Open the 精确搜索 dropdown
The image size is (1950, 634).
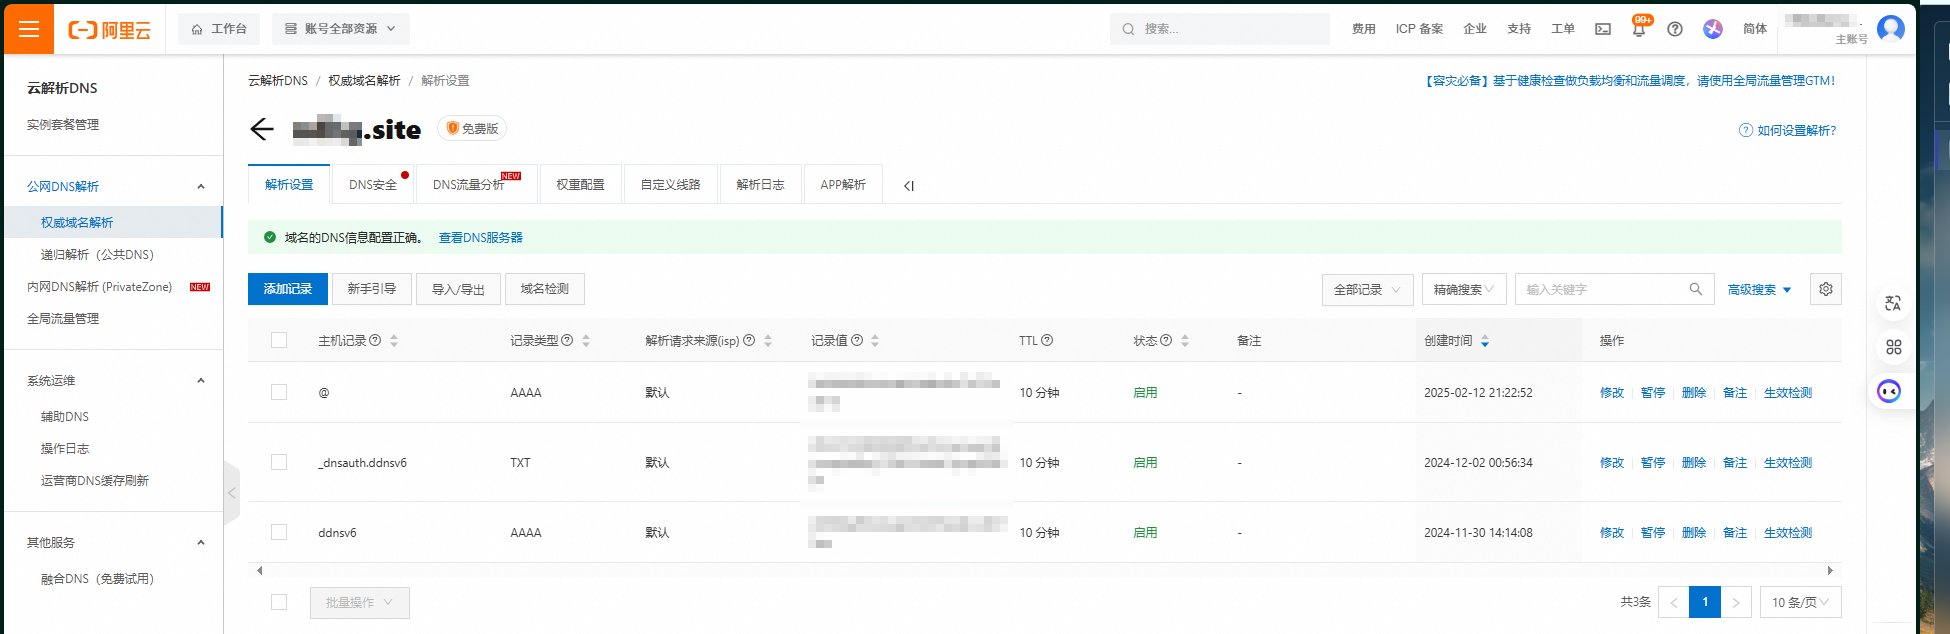[1464, 289]
